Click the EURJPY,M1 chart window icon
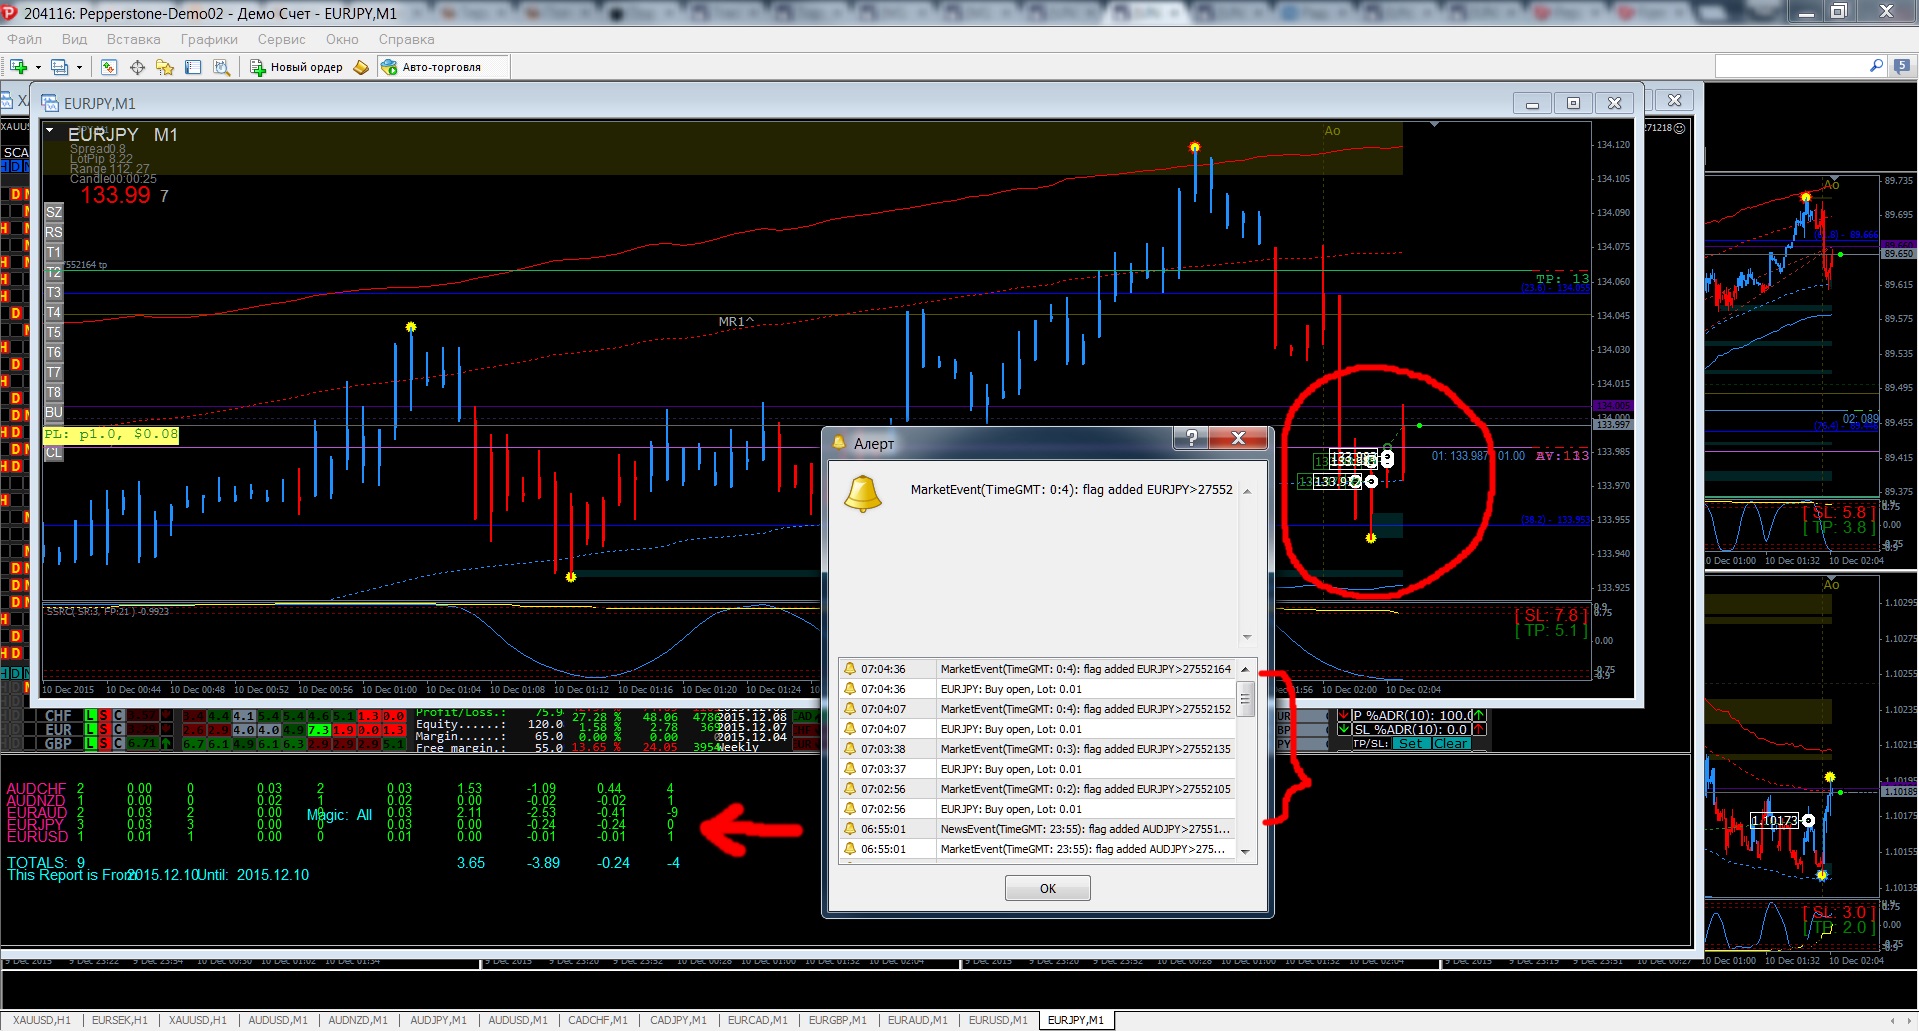The width and height of the screenshot is (1919, 1031). click(x=50, y=103)
